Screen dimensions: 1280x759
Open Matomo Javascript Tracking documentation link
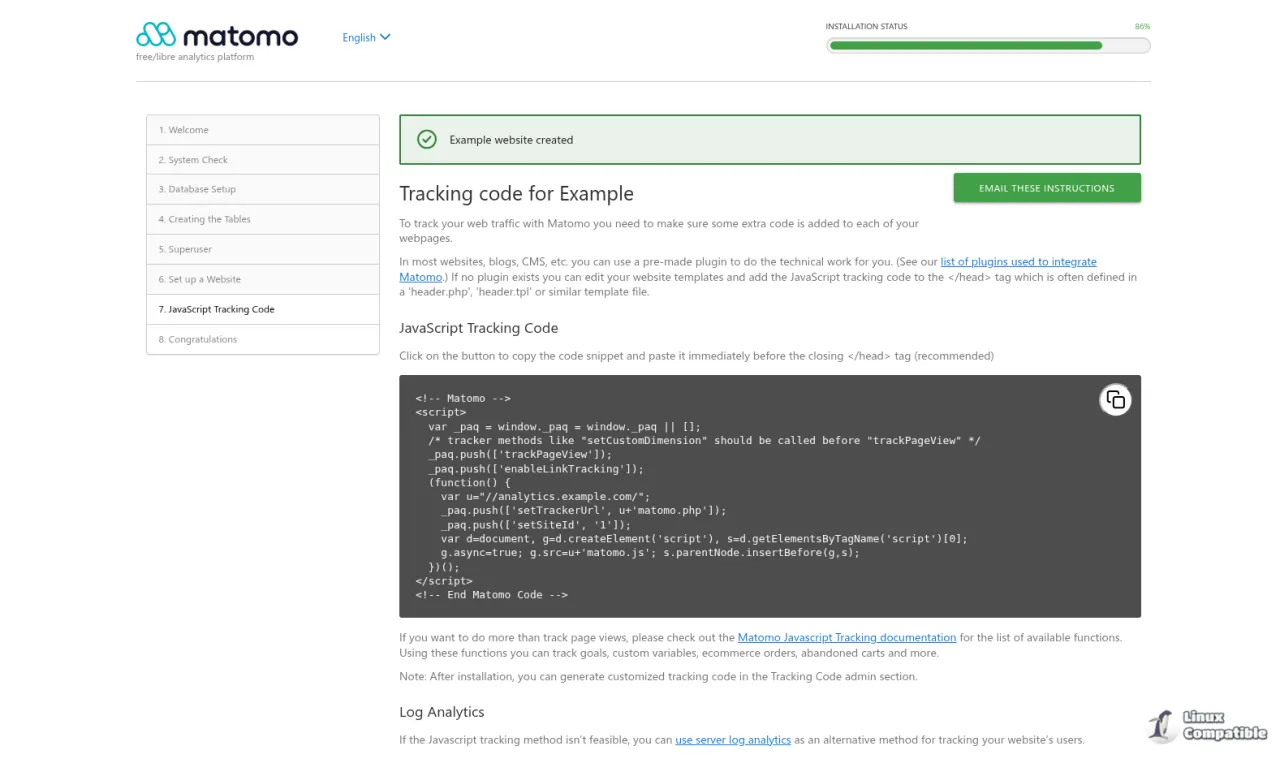(x=847, y=637)
